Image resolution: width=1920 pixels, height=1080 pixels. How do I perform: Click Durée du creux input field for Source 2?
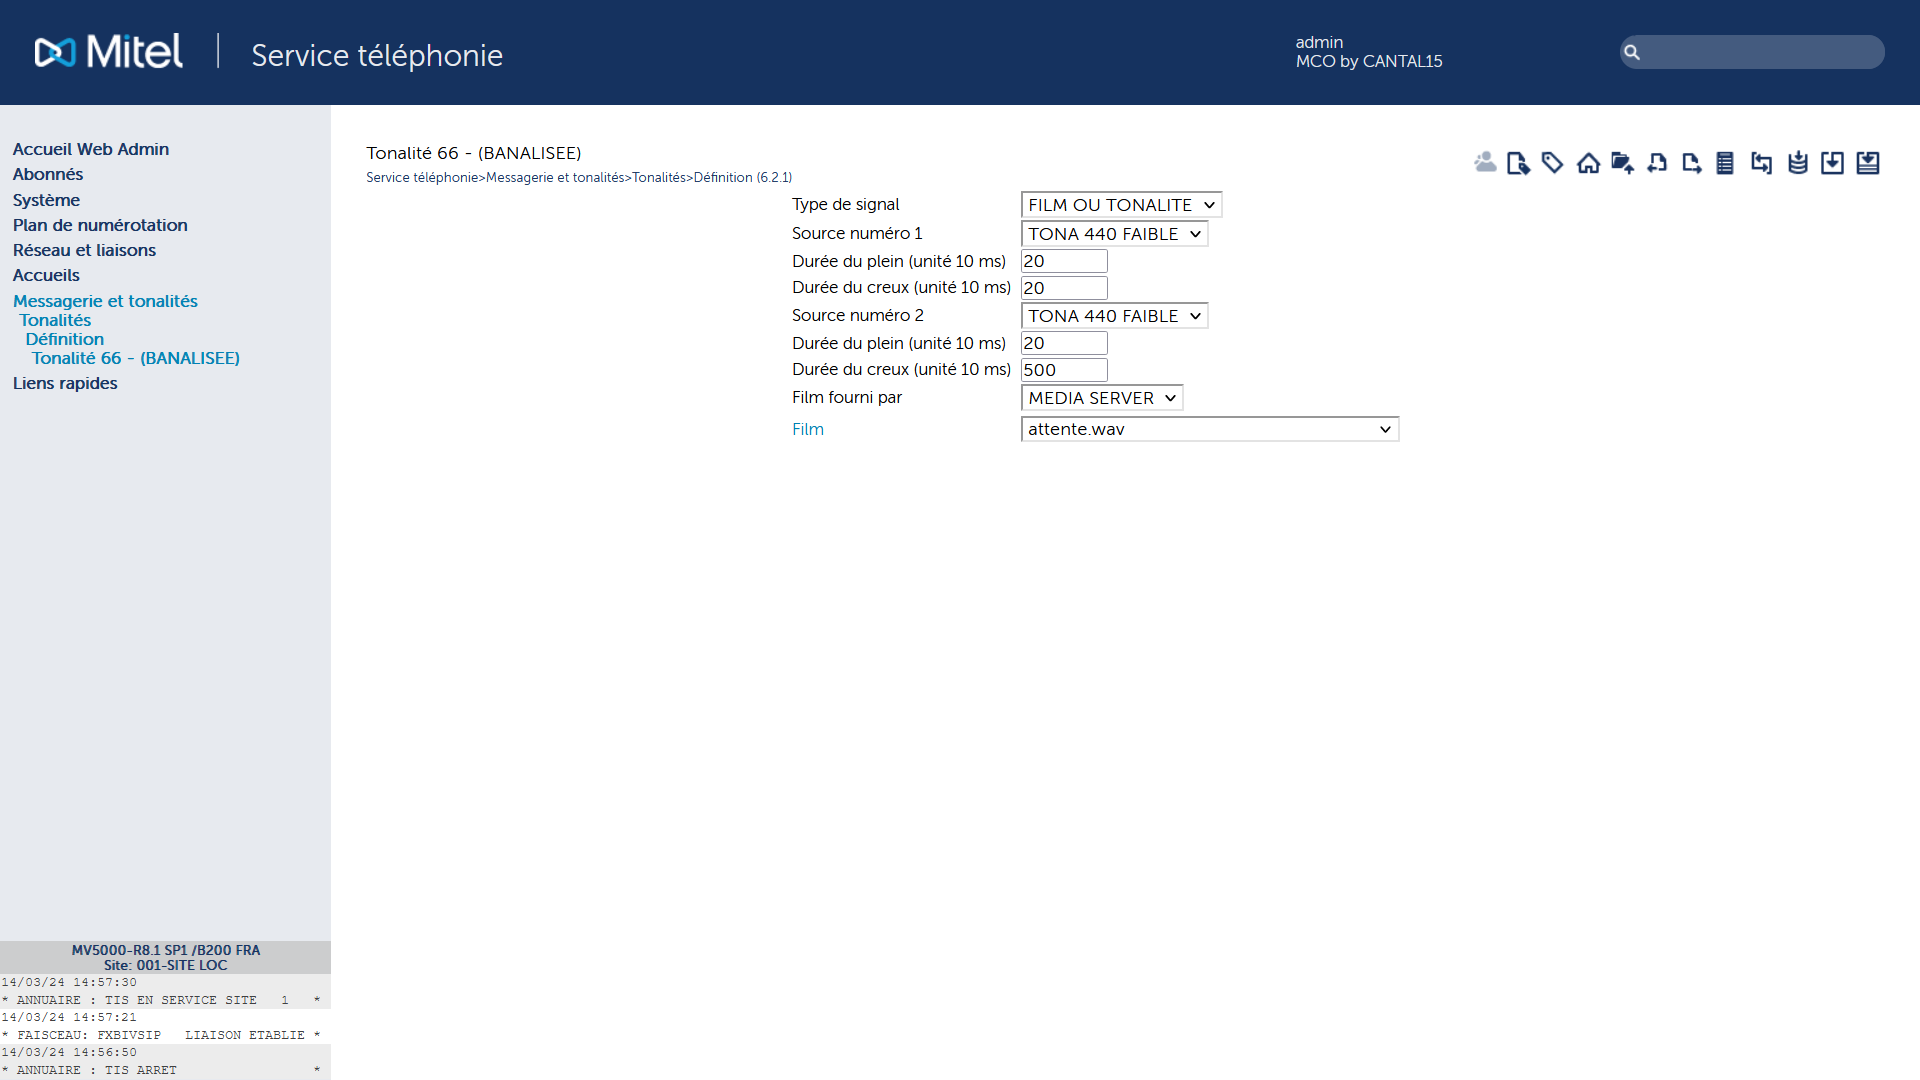[x=1065, y=369]
